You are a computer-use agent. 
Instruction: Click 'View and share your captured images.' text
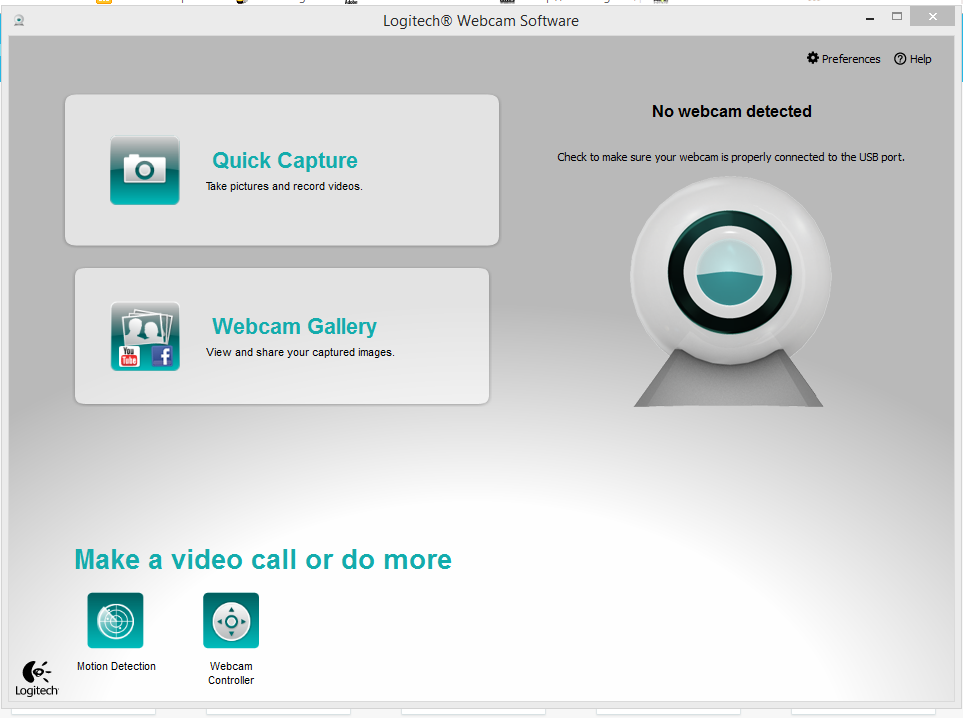[x=300, y=352]
